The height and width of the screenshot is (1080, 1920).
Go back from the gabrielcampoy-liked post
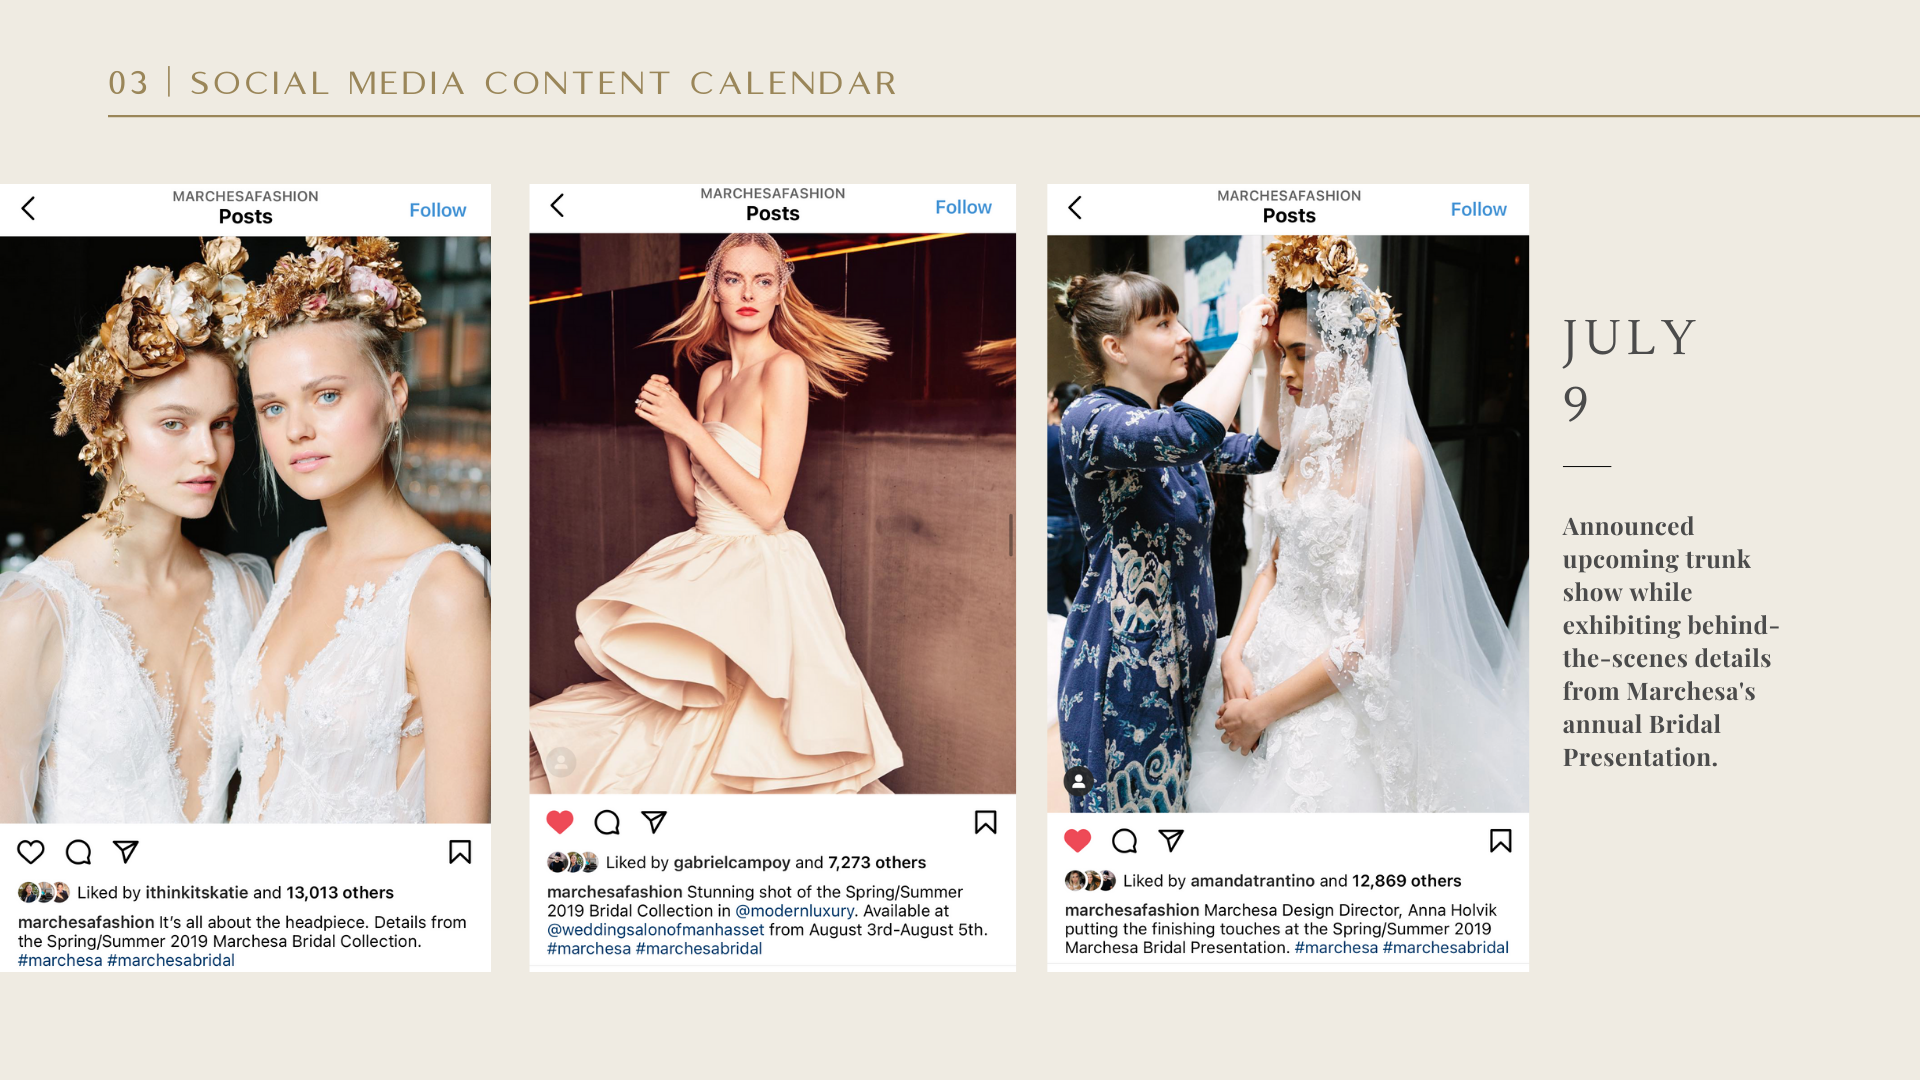pos(557,205)
